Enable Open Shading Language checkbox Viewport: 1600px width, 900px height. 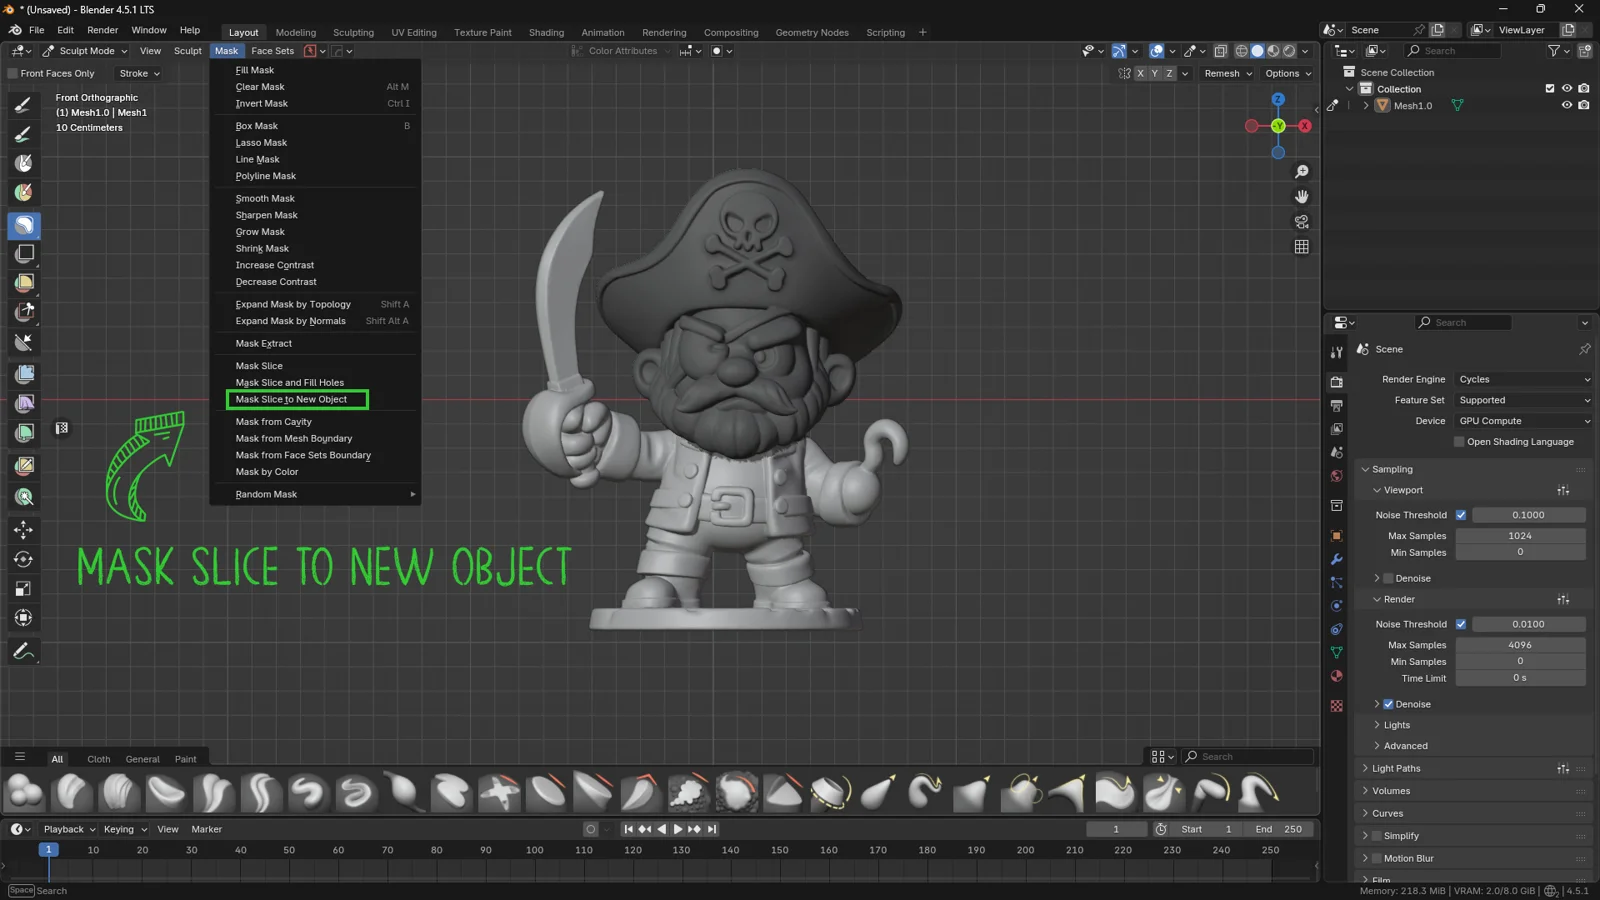point(1459,442)
